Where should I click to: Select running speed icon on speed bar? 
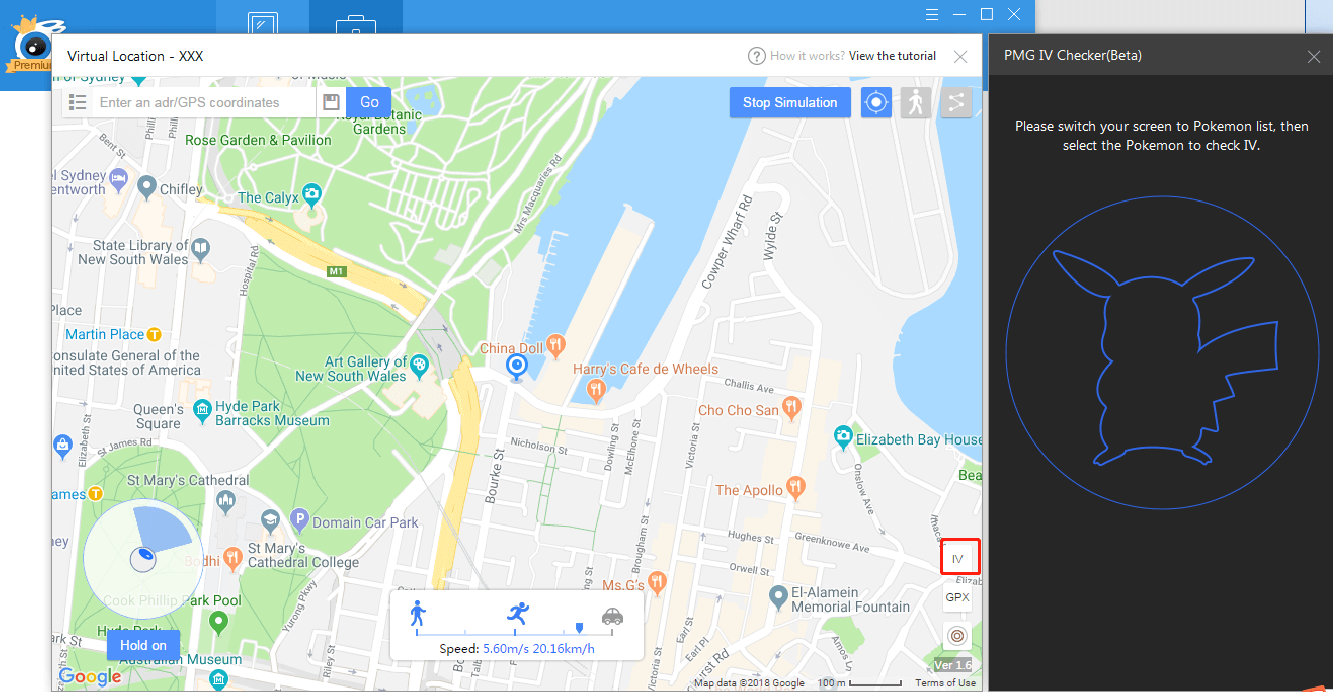pyautogui.click(x=517, y=612)
